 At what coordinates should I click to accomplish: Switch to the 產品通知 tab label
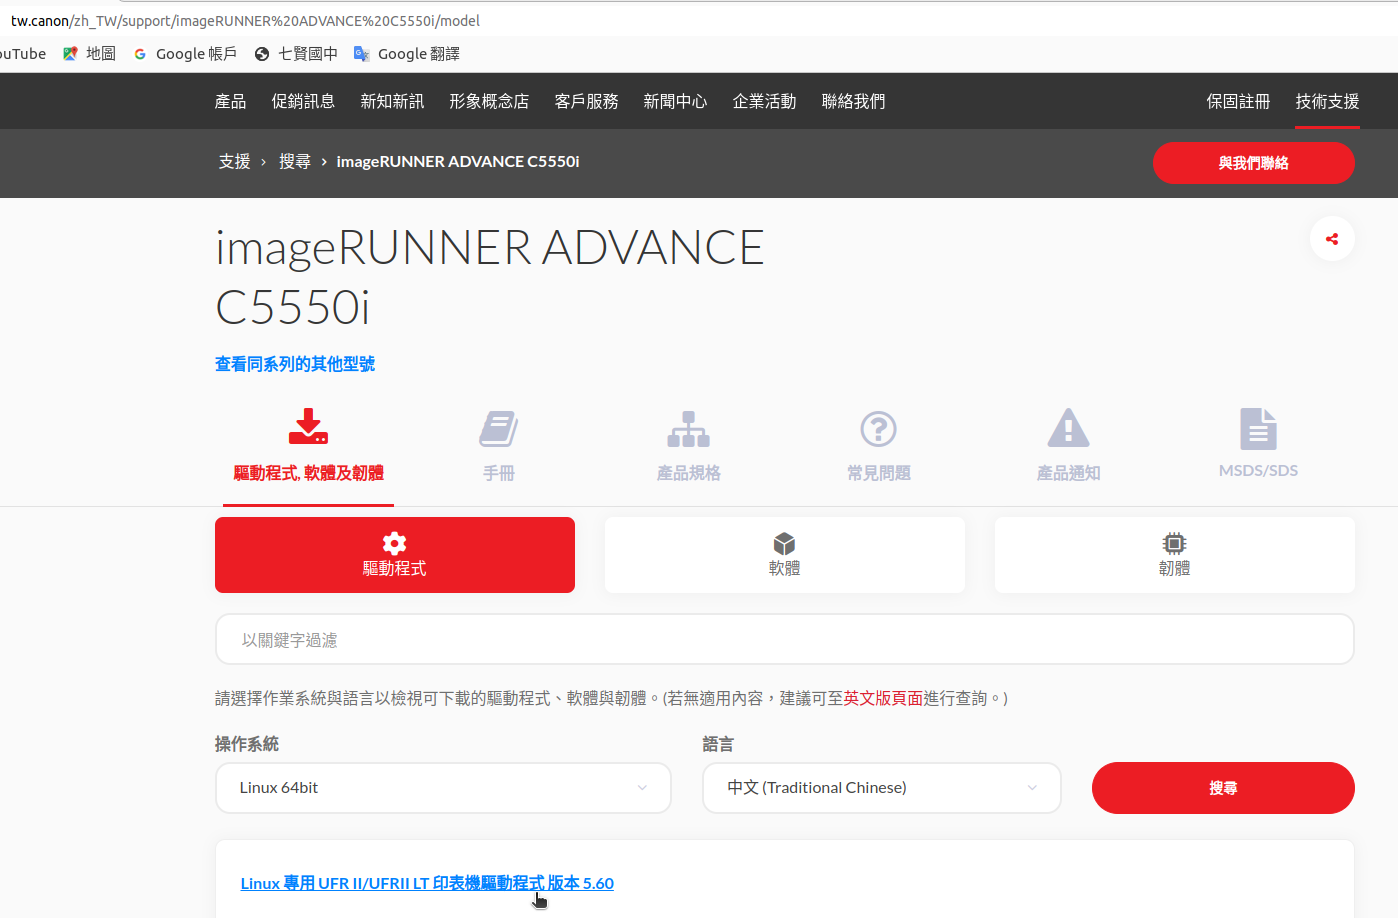[x=1068, y=473]
